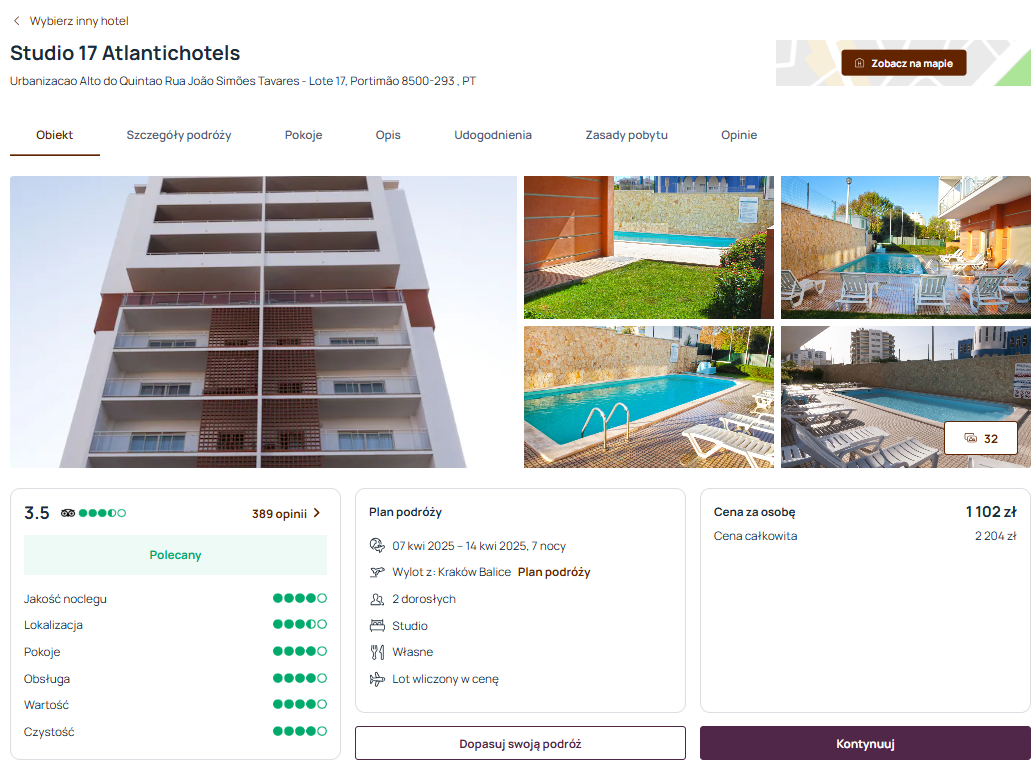Click the guests icon beside 2 dorosłych
Screen dimensions: 1033x762
pyautogui.click(x=377, y=599)
